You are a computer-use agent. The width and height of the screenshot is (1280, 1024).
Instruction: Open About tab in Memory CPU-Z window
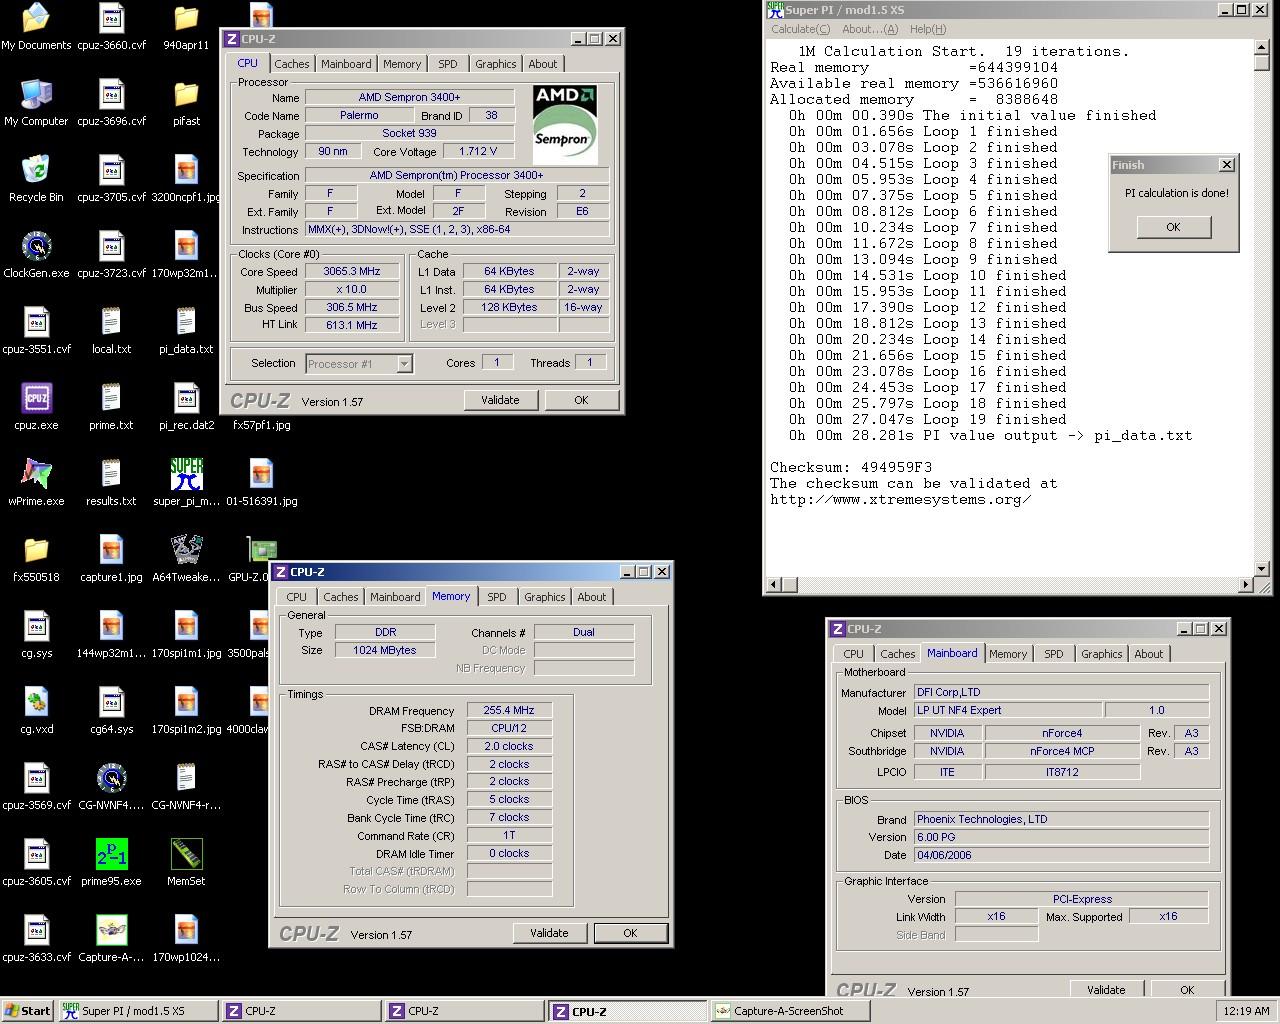(x=591, y=597)
